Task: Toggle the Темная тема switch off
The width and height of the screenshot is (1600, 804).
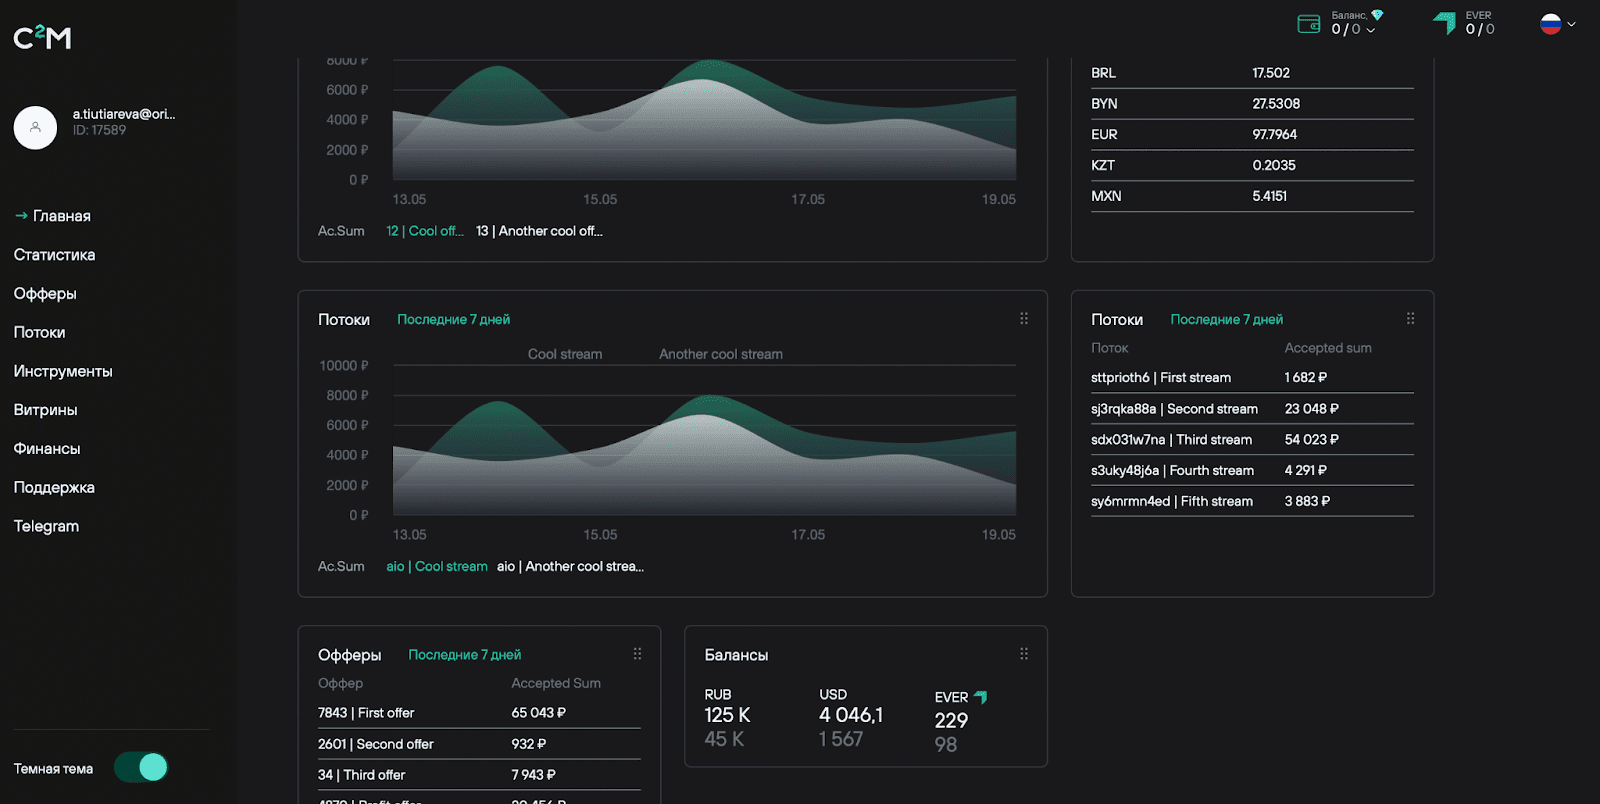Action: [x=141, y=767]
